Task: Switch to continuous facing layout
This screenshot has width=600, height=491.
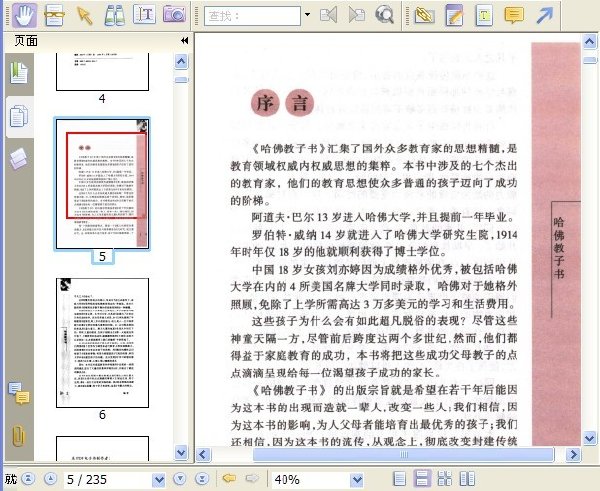Action: tap(445, 478)
